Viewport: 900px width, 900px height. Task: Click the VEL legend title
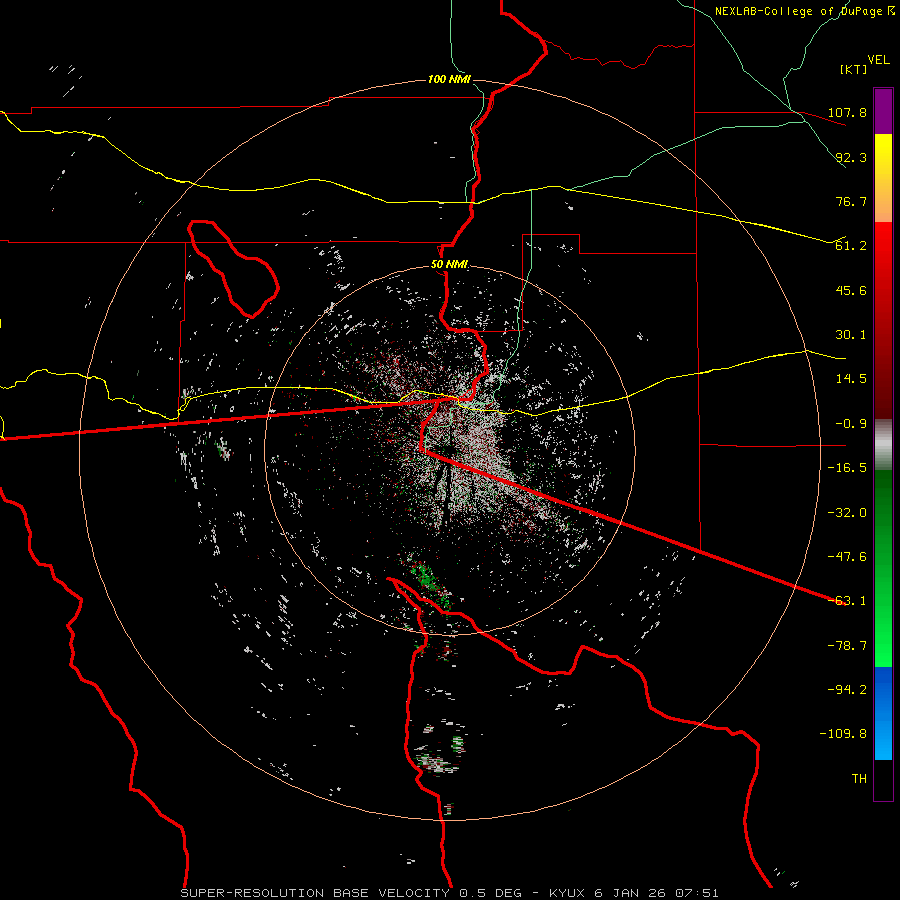tap(878, 60)
